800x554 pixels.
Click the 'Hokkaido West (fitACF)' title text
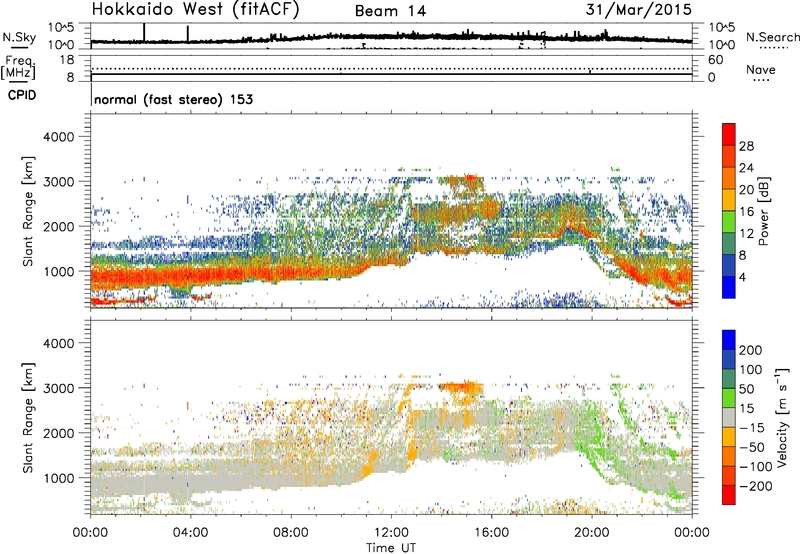[x=195, y=10]
